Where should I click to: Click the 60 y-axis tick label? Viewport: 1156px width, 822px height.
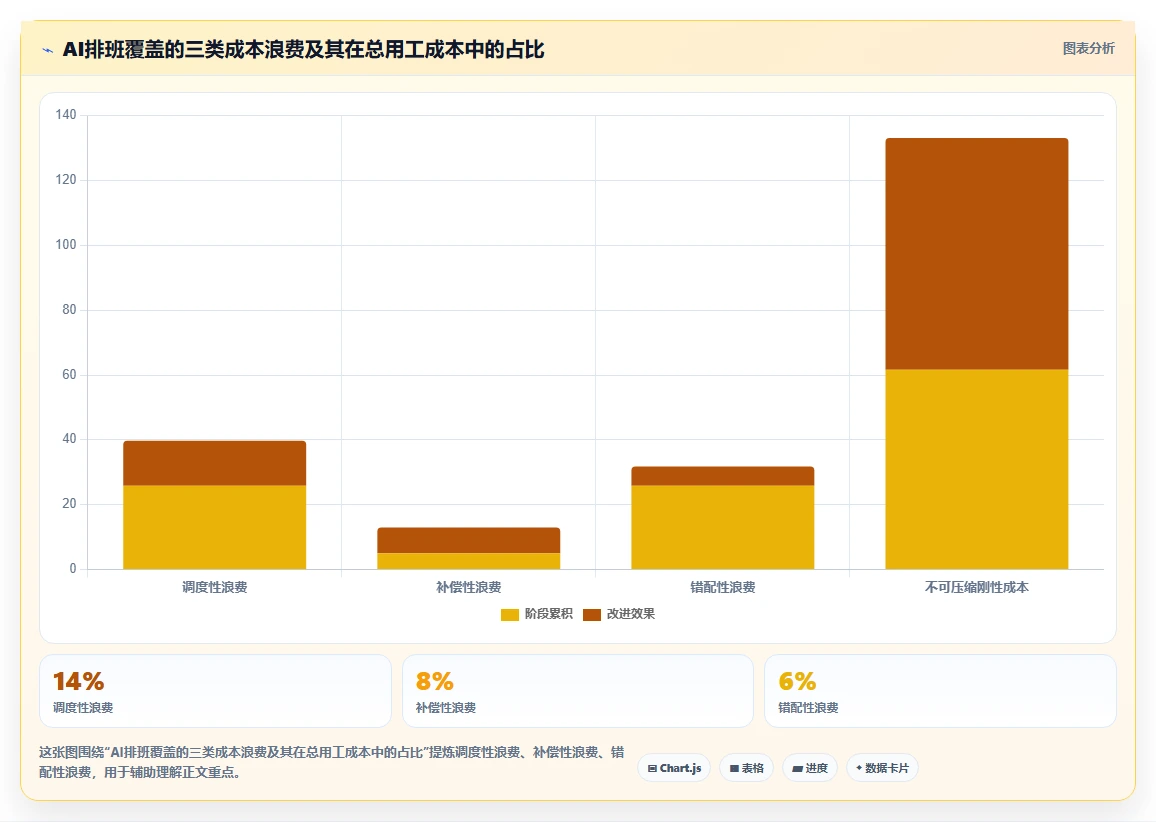point(69,375)
